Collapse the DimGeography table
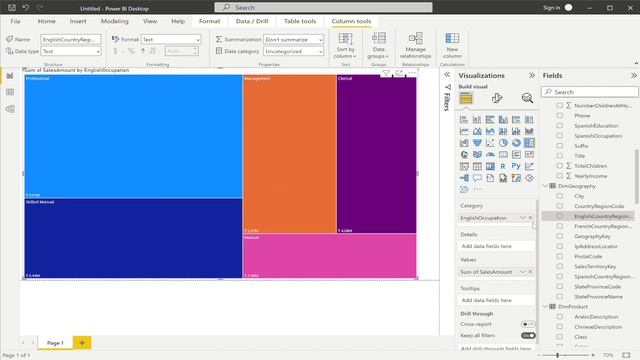The image size is (640, 360). 546,186
